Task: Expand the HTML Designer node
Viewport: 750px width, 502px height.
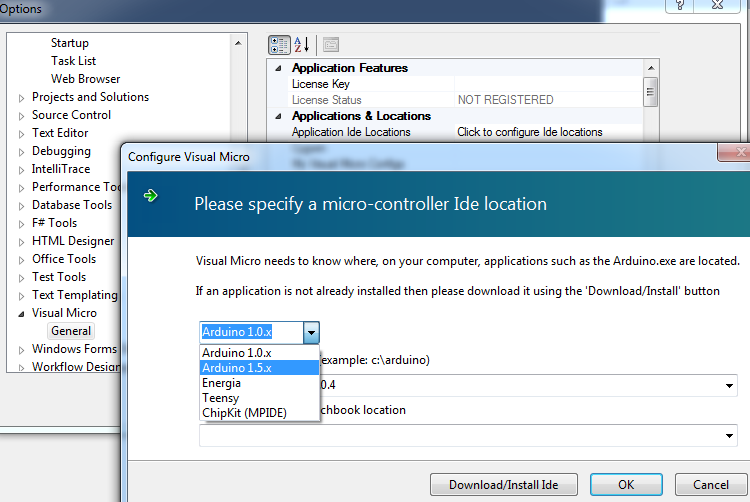Action: [x=21, y=242]
